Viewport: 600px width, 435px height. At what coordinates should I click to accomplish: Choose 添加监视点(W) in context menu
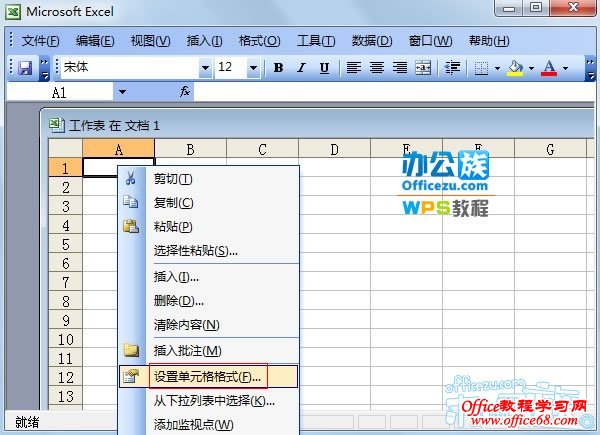coord(209,424)
